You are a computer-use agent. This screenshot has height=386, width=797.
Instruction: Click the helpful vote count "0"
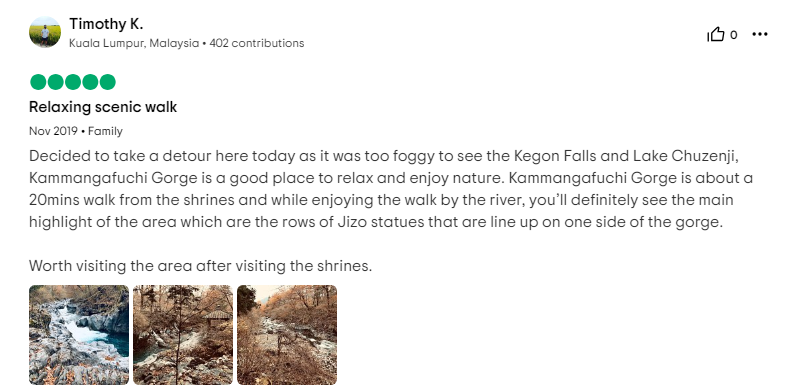[733, 35]
